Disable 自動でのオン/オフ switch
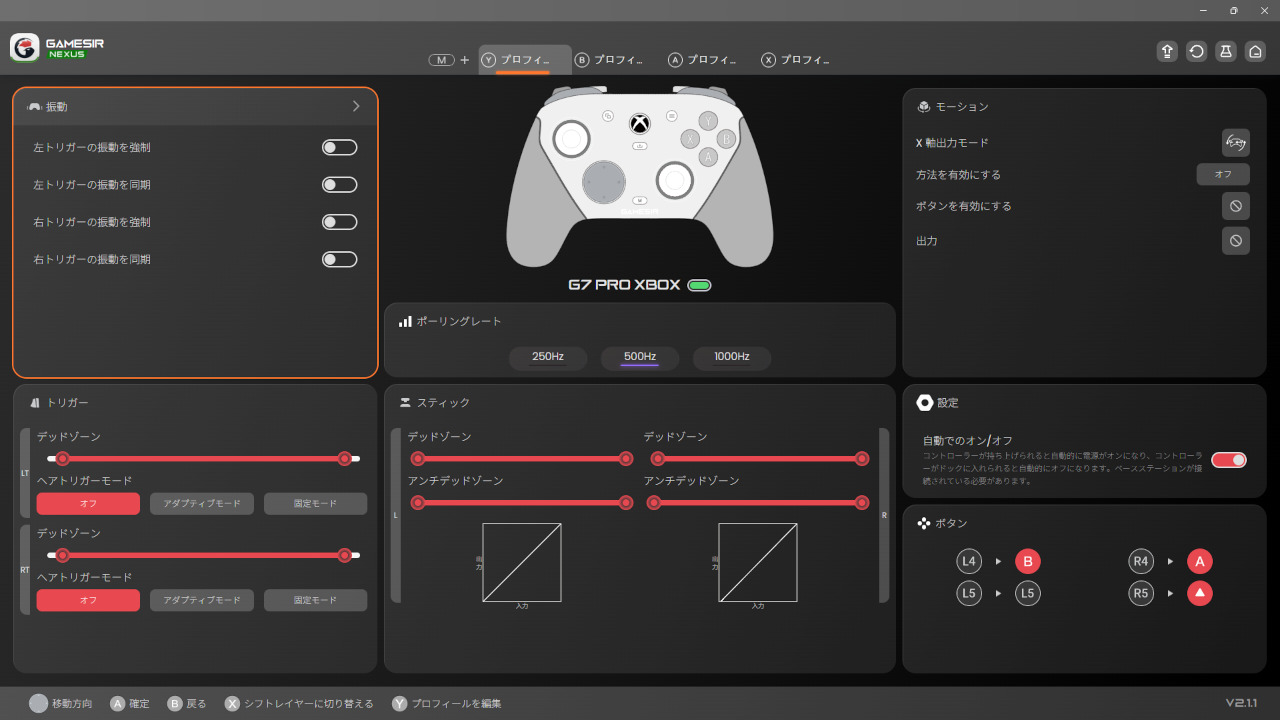 1229,460
